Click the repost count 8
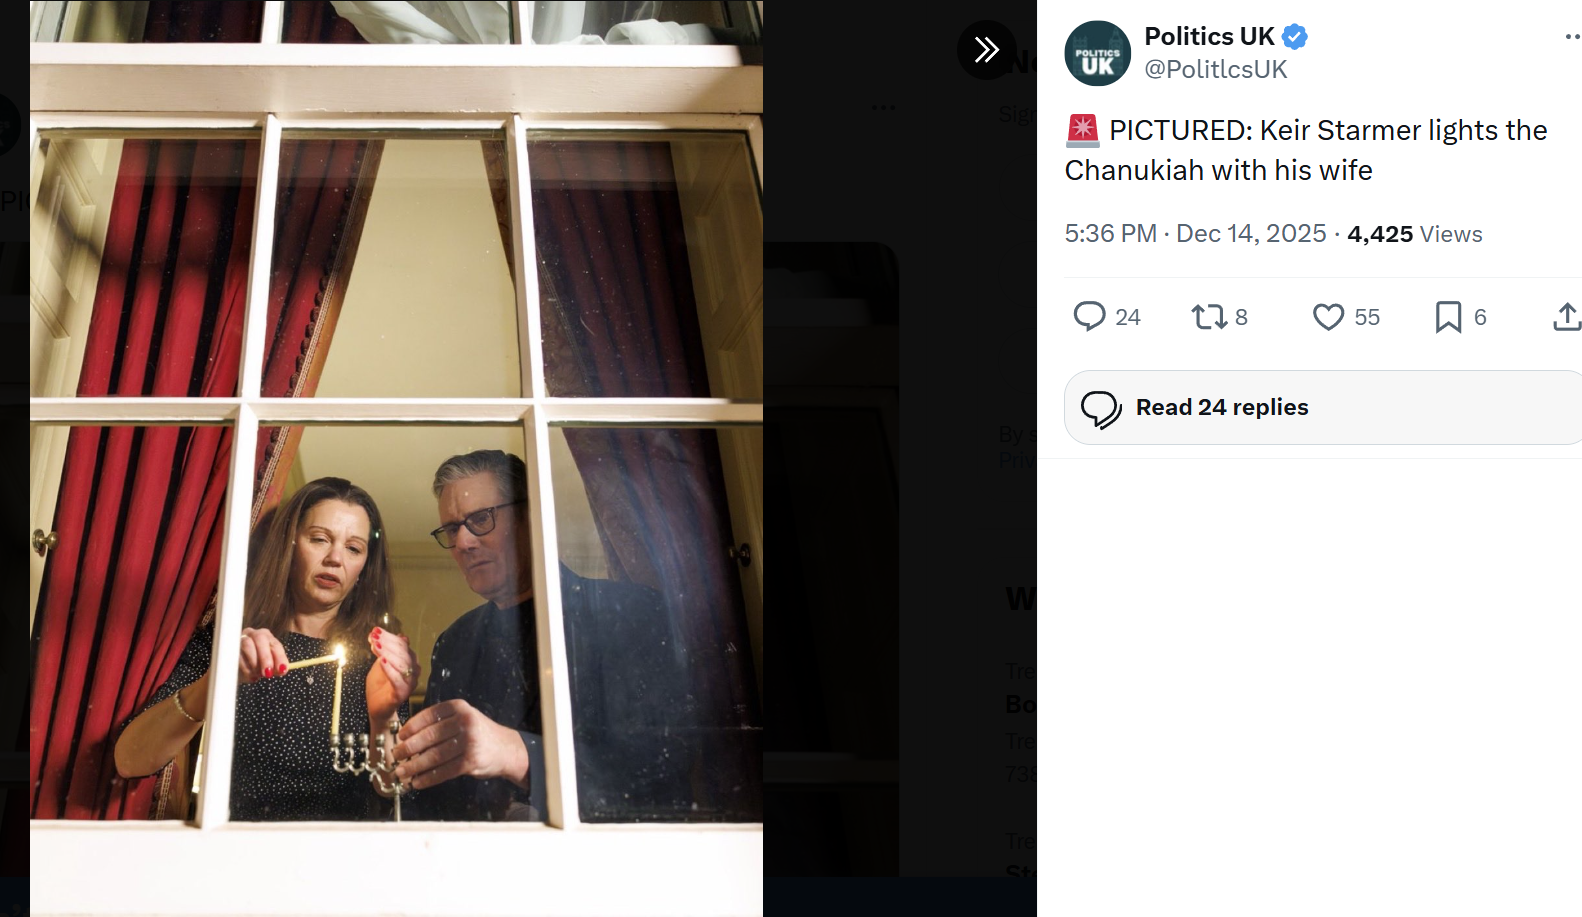This screenshot has height=917, width=1582. pos(1241,317)
